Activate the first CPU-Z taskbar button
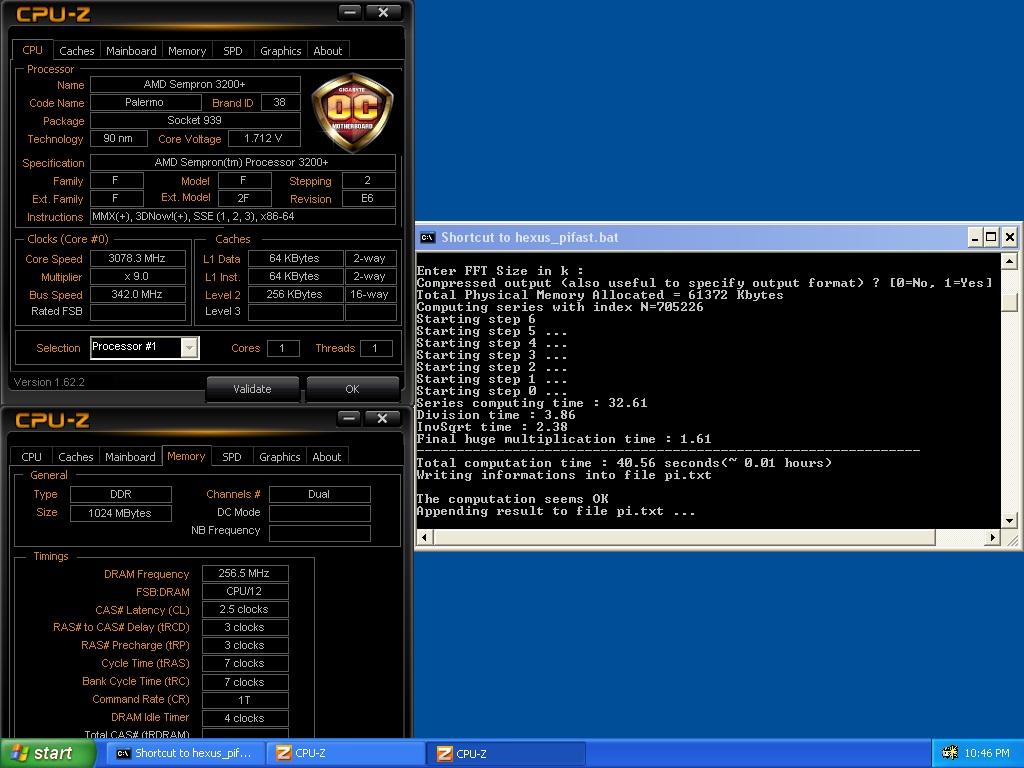Screen dimensions: 1024x768 point(347,753)
